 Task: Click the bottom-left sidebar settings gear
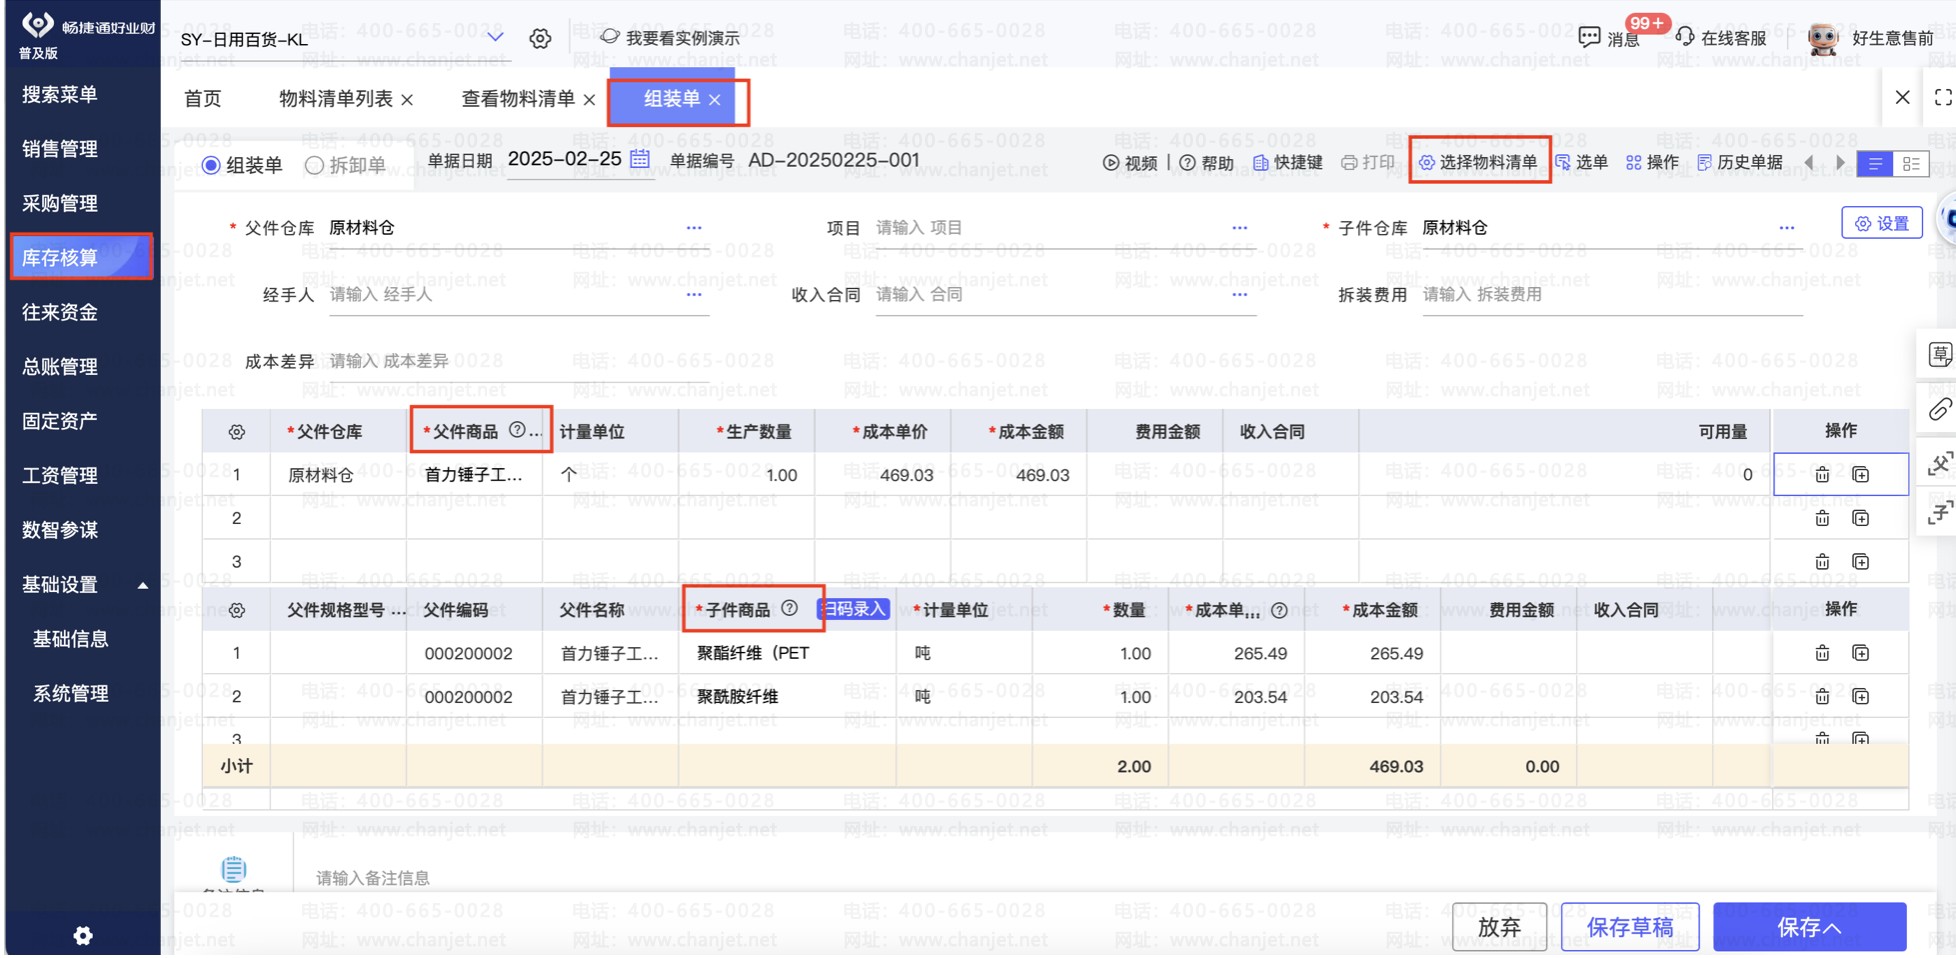pos(83,935)
